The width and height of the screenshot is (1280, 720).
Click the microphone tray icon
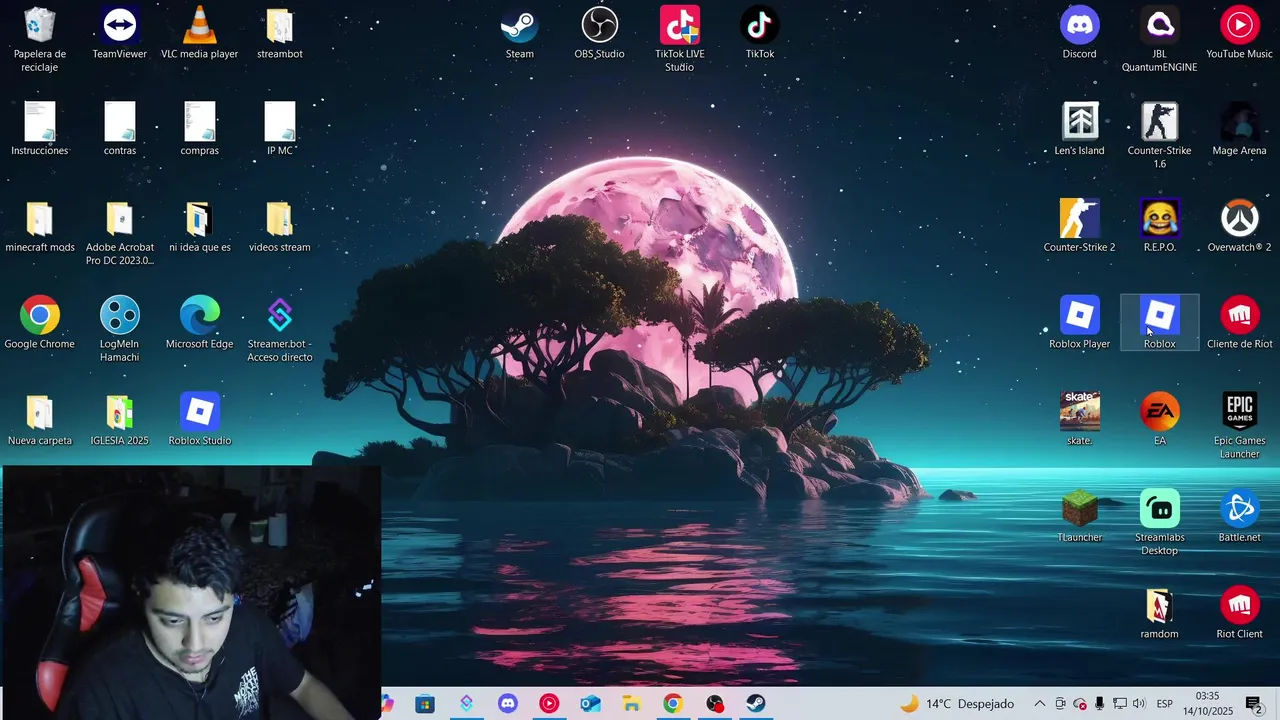[1099, 704]
